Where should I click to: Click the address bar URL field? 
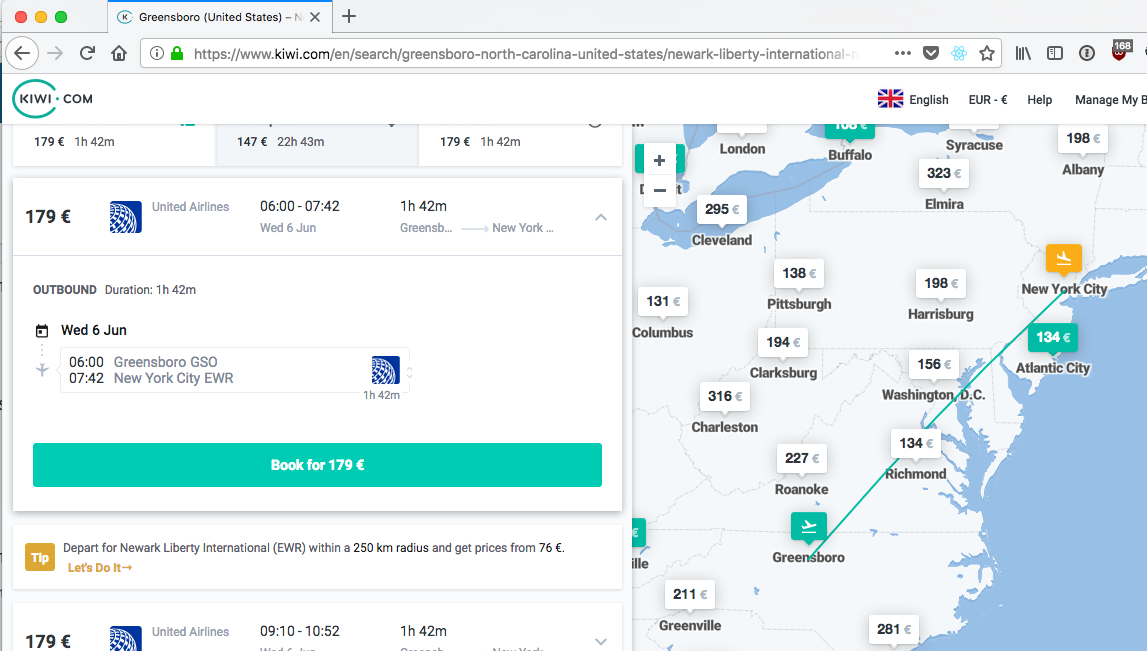tap(527, 53)
